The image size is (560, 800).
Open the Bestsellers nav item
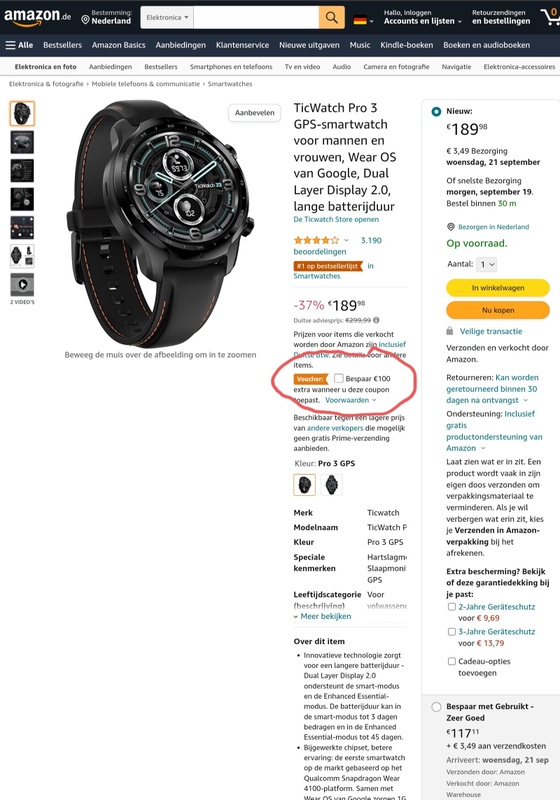pyautogui.click(x=62, y=45)
